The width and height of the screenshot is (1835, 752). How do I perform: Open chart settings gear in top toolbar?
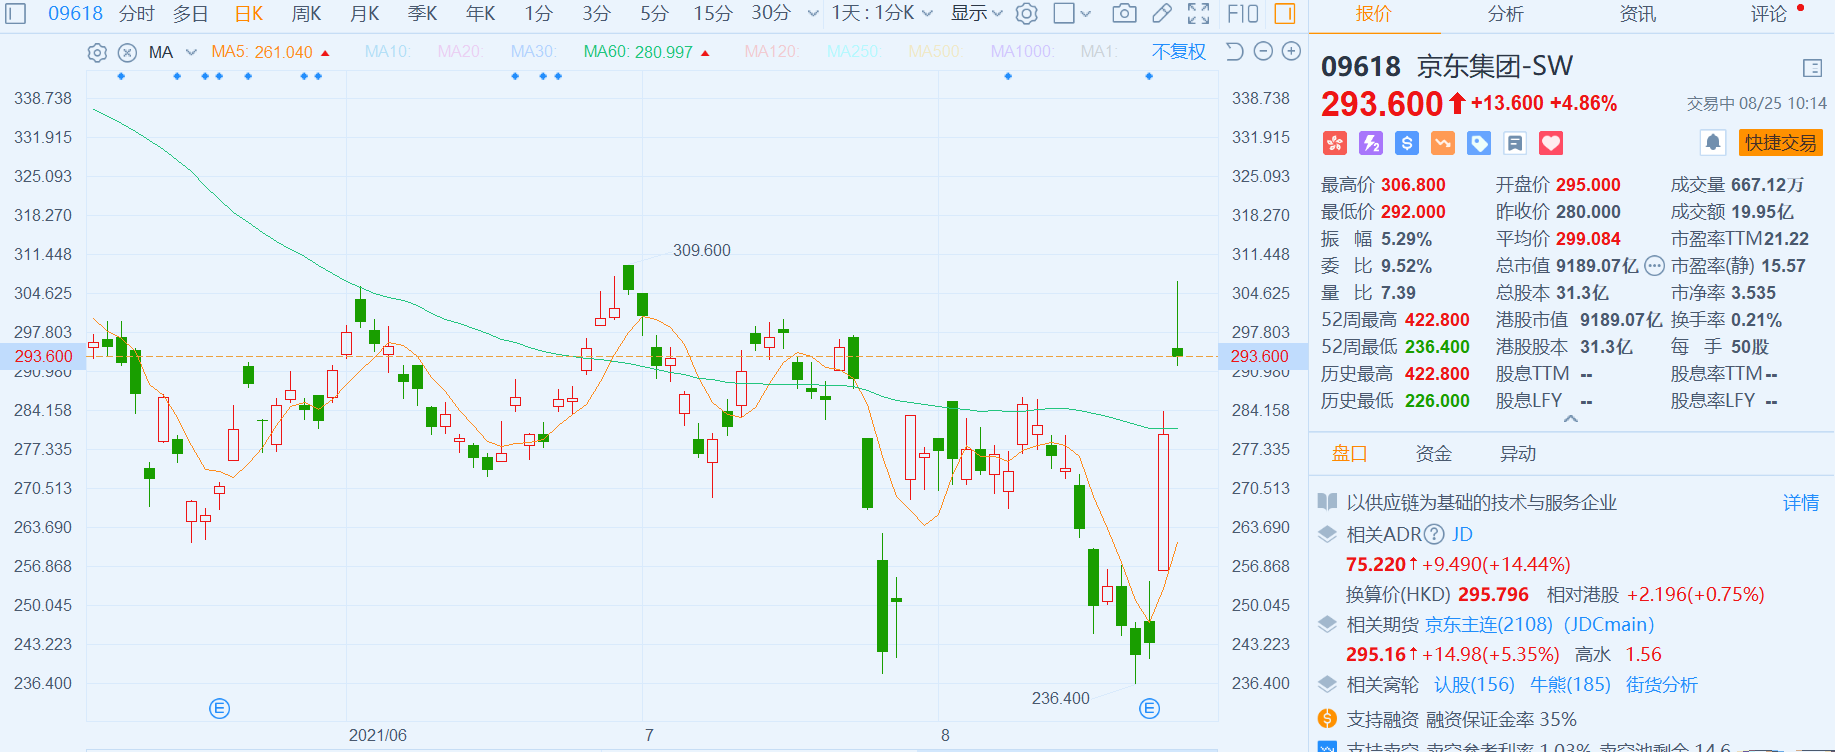[x=1026, y=14]
